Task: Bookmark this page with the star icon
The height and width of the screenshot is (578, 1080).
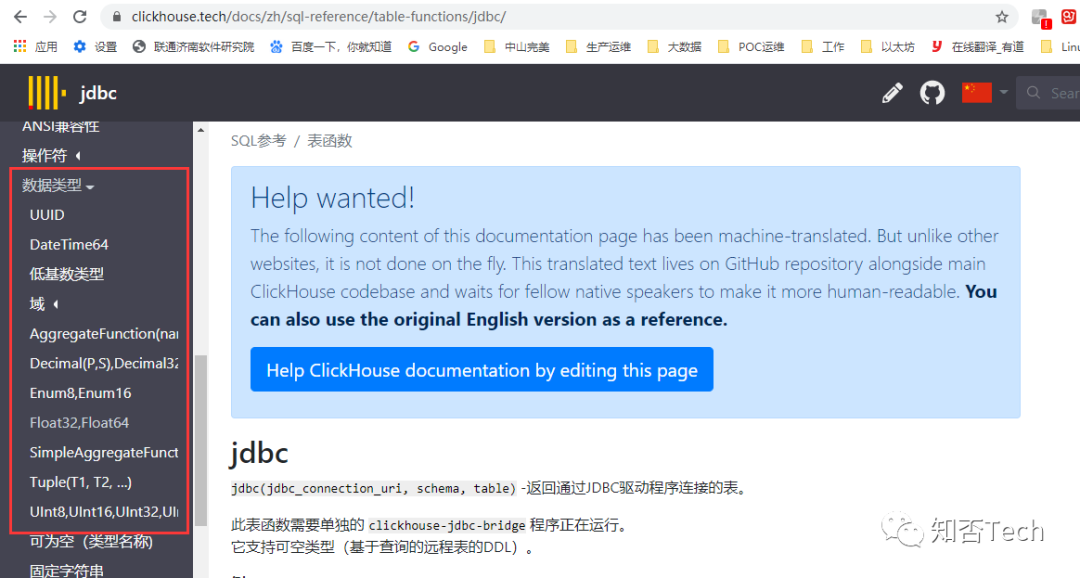Action: click(x=1002, y=17)
